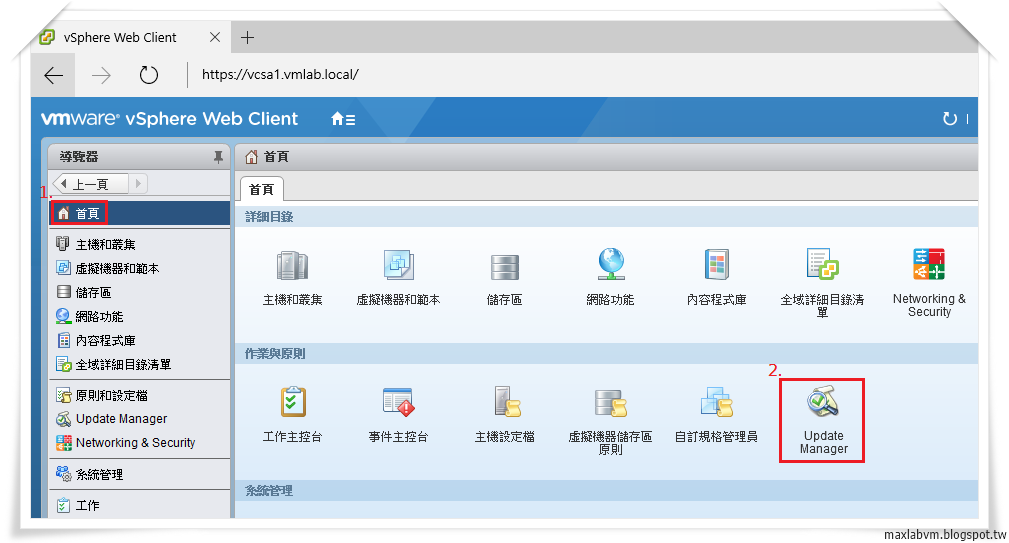Viewport: 1009px width, 543px height.
Task: Close the vSphere Web Client browser tab
Action: [215, 37]
